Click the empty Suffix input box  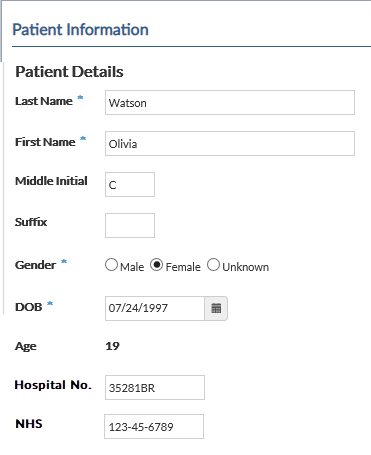coord(130,225)
